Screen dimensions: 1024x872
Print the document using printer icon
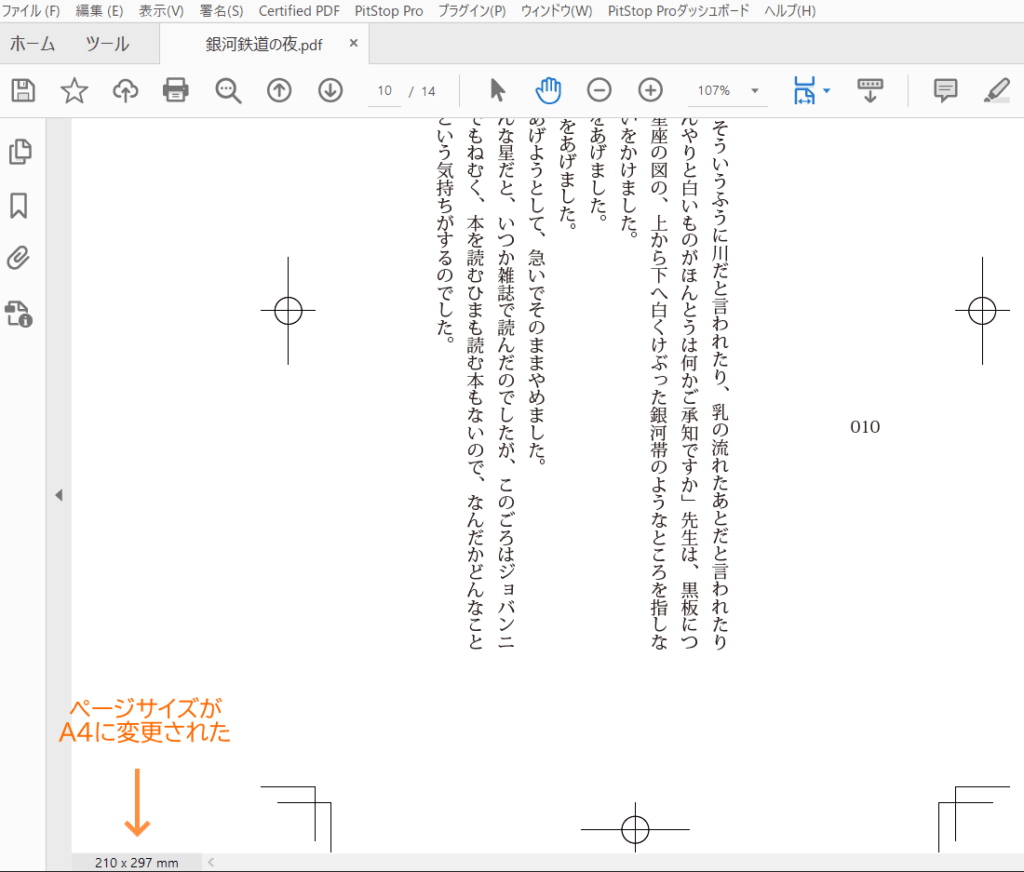[176, 91]
